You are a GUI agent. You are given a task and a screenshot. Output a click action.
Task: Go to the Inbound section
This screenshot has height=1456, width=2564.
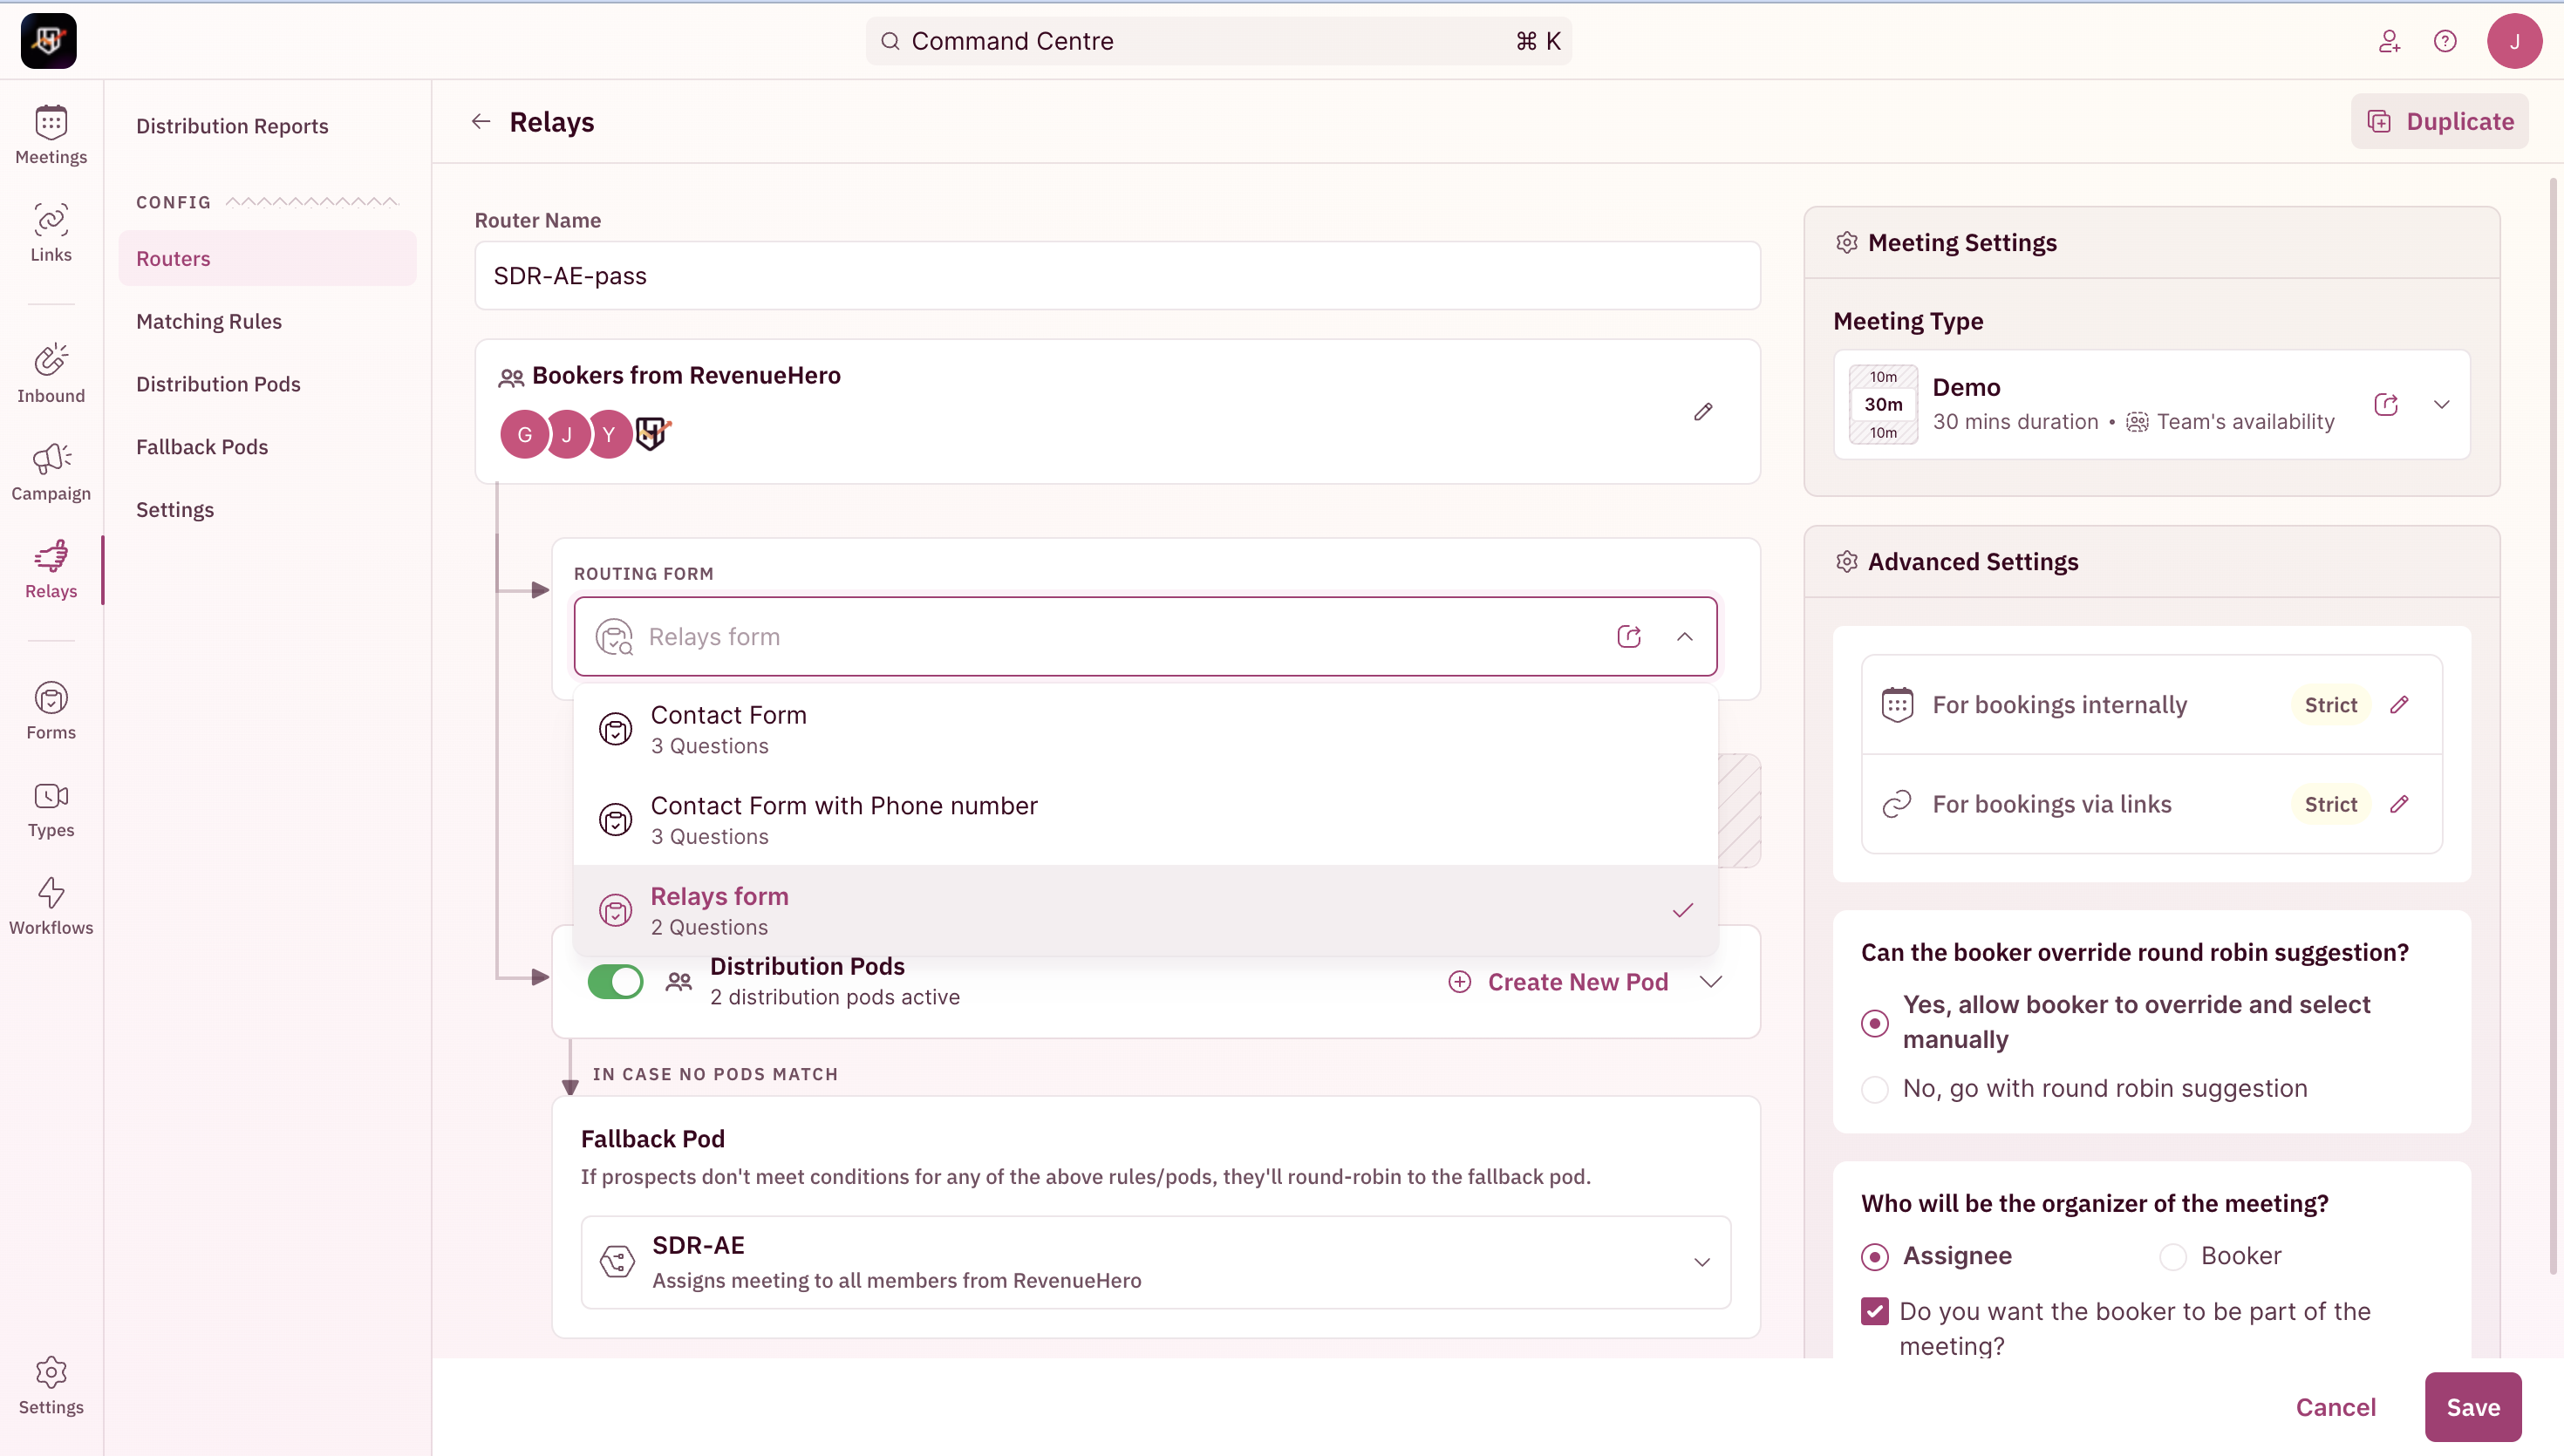click(x=51, y=374)
